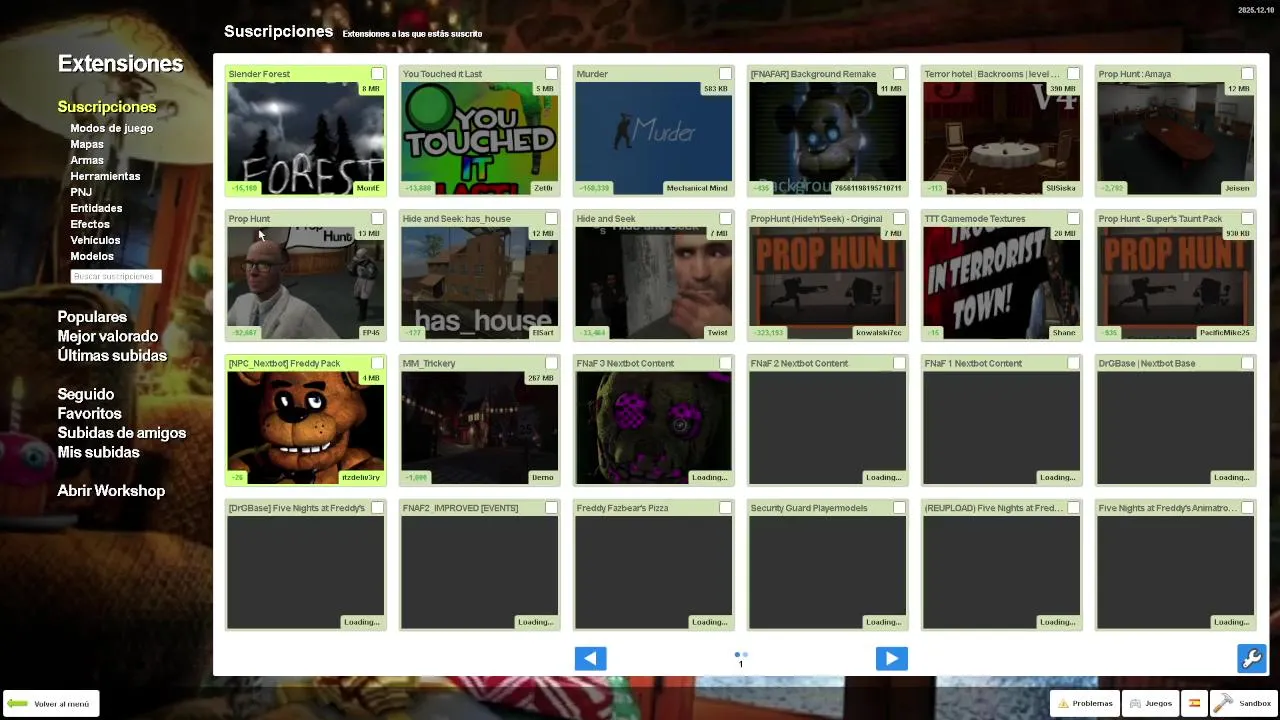The height and width of the screenshot is (720, 1280).
Task: Toggle the PropHunt (Hide'n'Seek) - Original checkbox
Action: click(x=899, y=218)
